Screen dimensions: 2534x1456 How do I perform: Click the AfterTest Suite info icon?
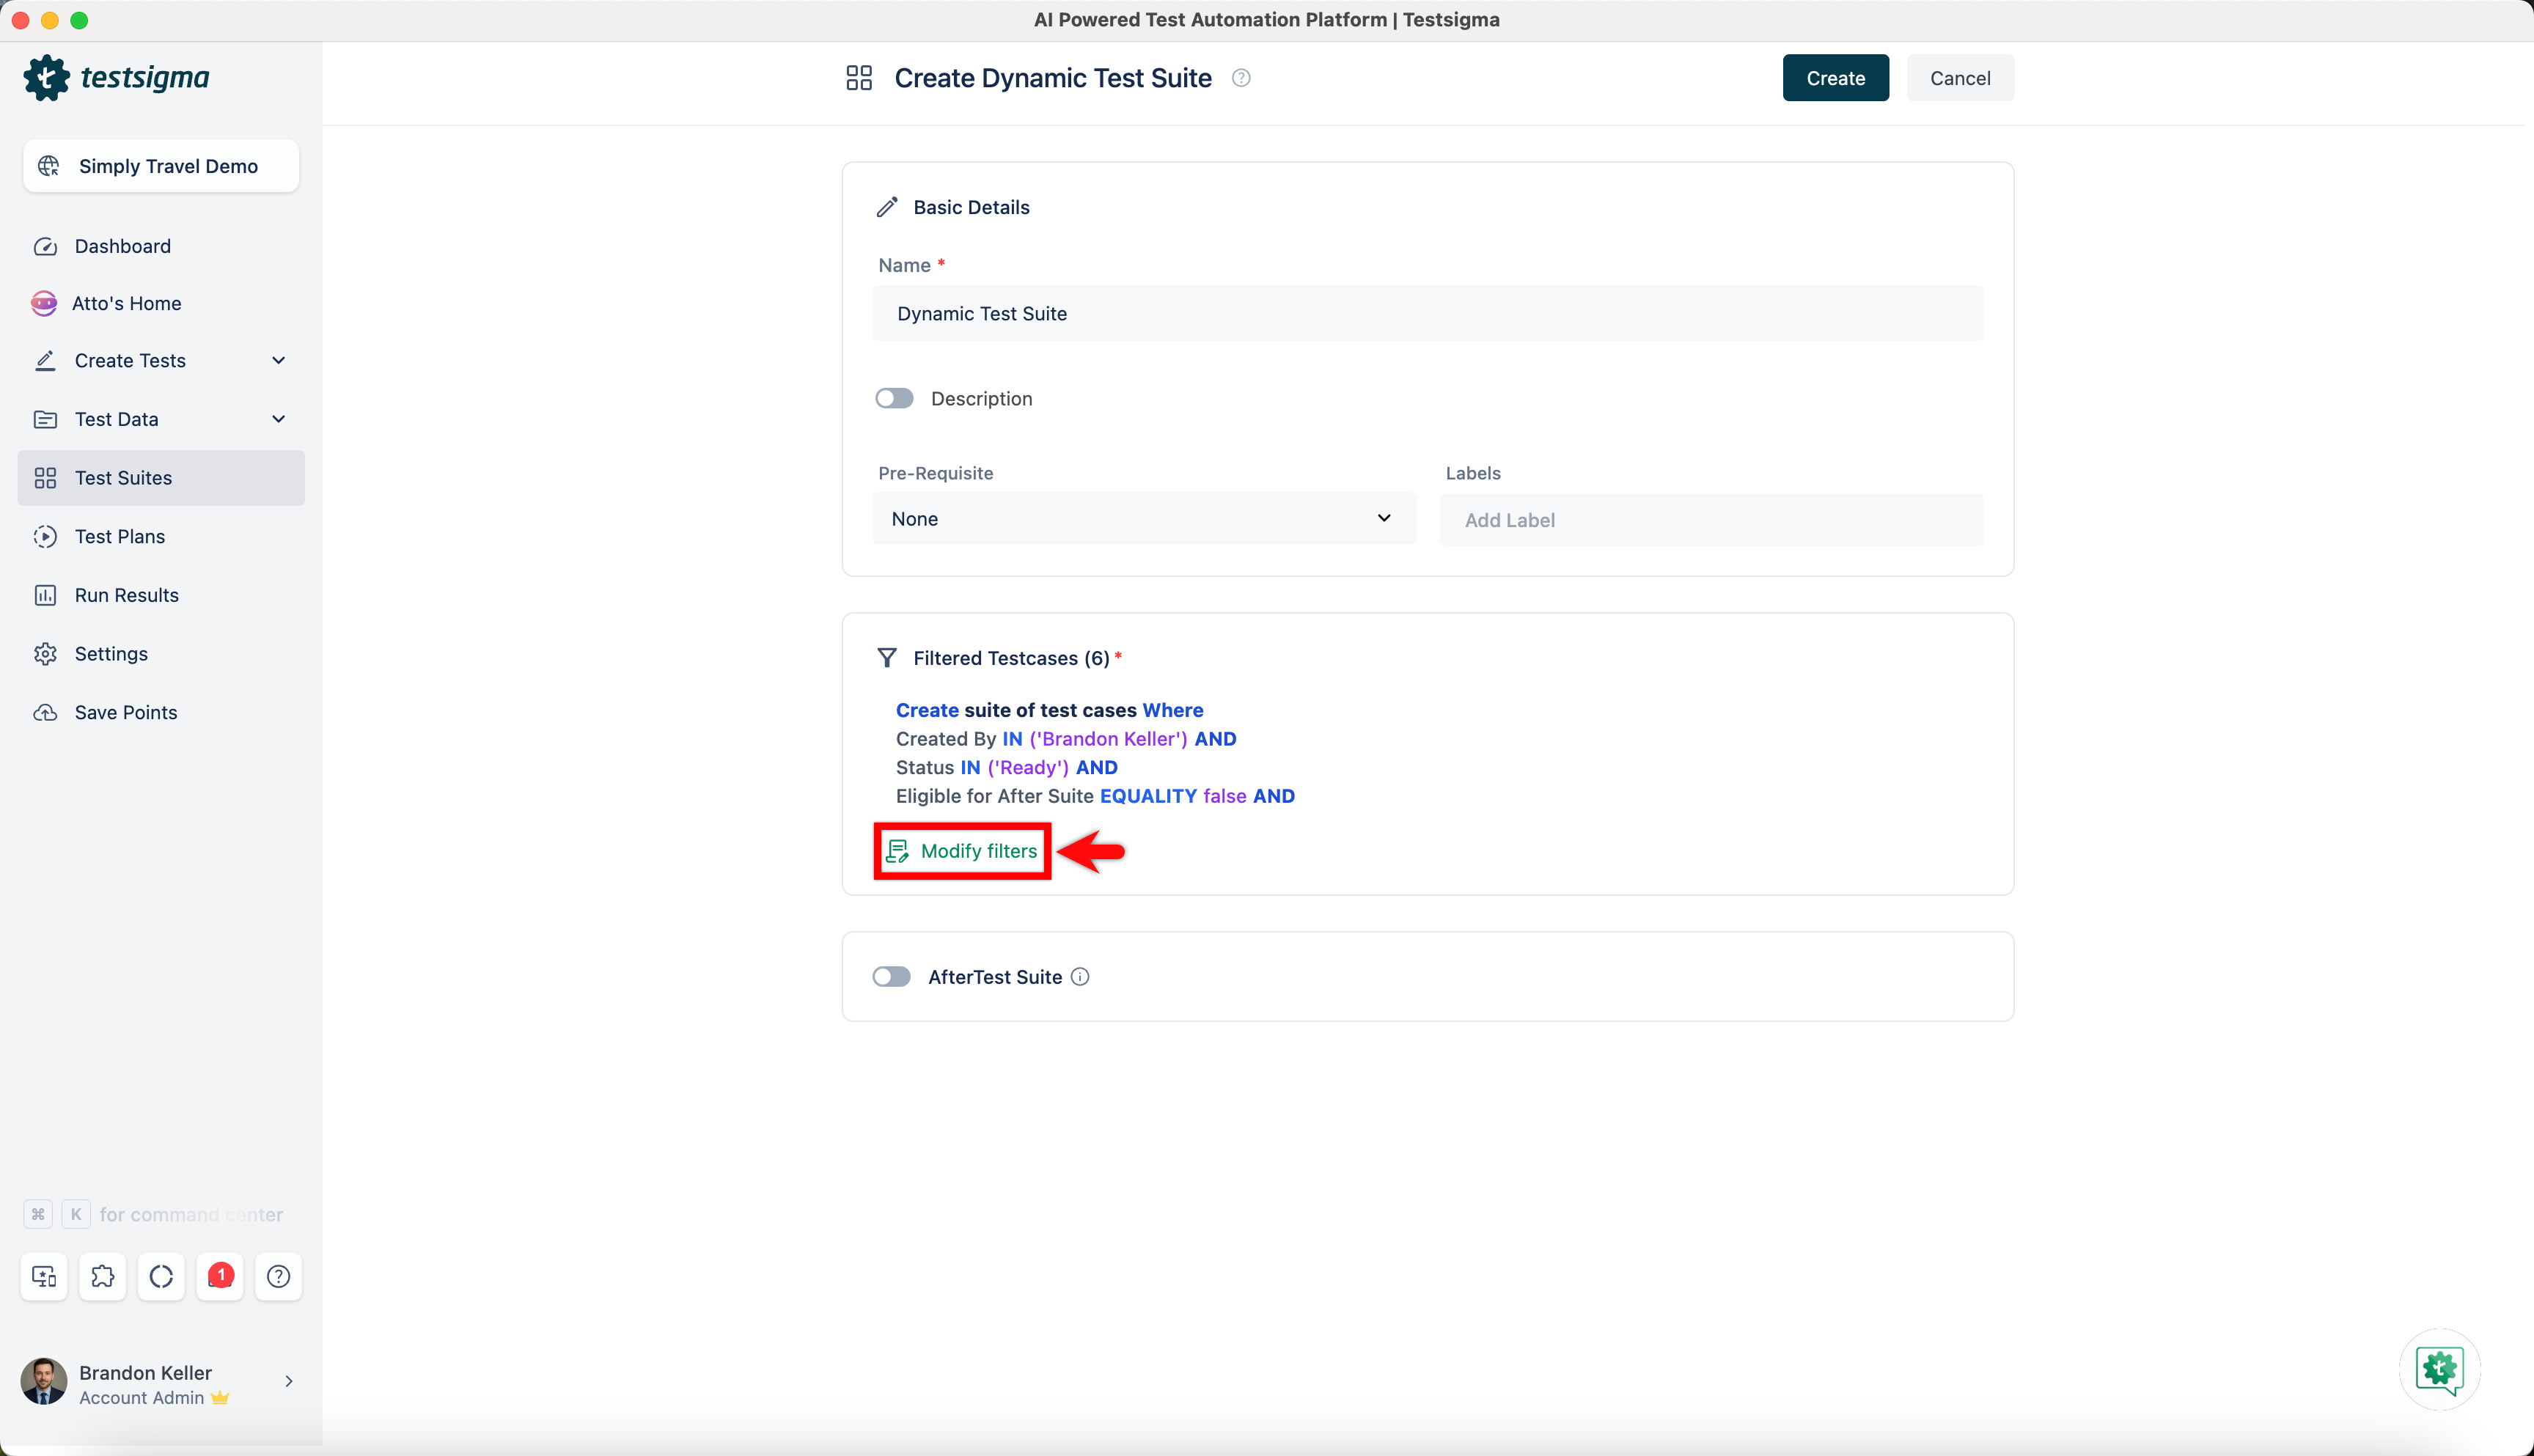click(x=1080, y=977)
